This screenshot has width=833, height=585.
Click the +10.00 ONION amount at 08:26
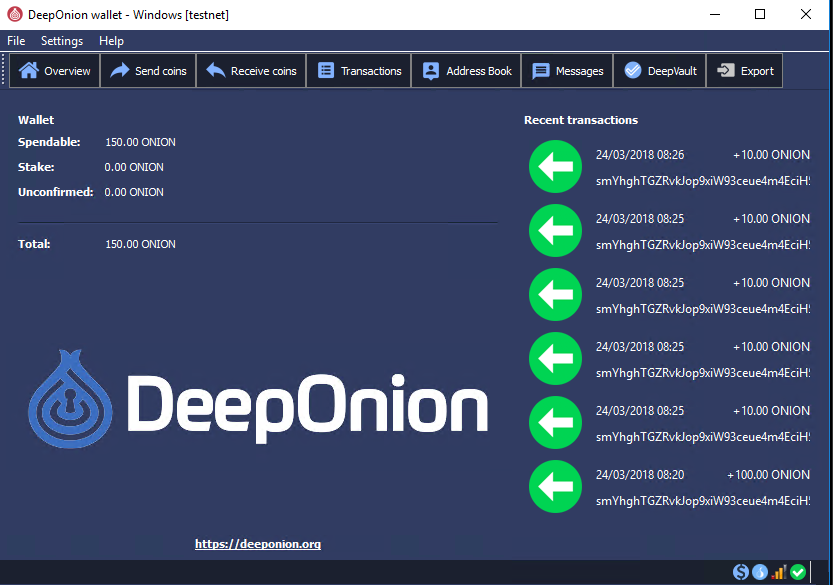click(x=771, y=155)
